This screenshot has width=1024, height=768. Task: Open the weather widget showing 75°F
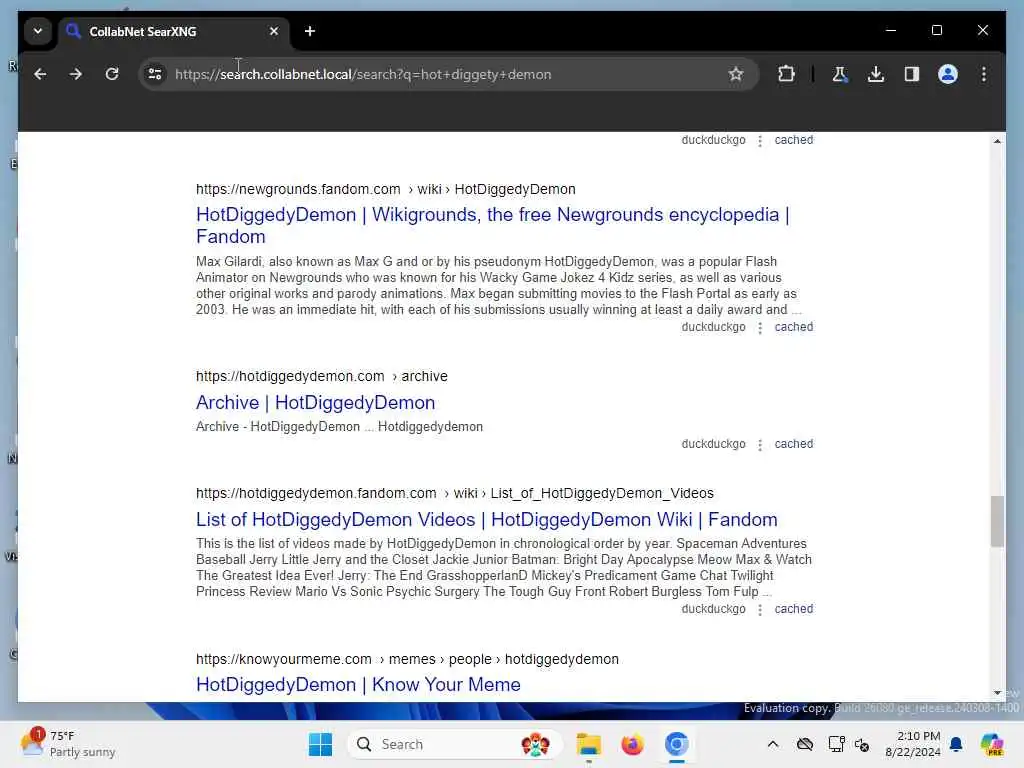pyautogui.click(x=68, y=744)
